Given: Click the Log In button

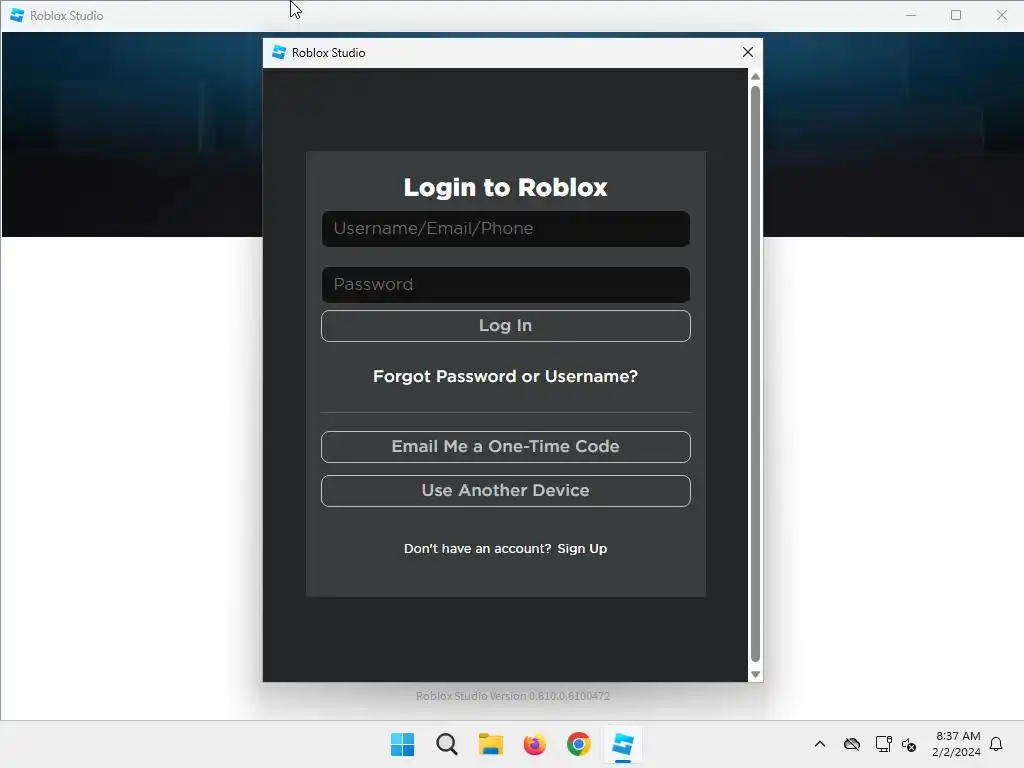Looking at the screenshot, I should [505, 326].
